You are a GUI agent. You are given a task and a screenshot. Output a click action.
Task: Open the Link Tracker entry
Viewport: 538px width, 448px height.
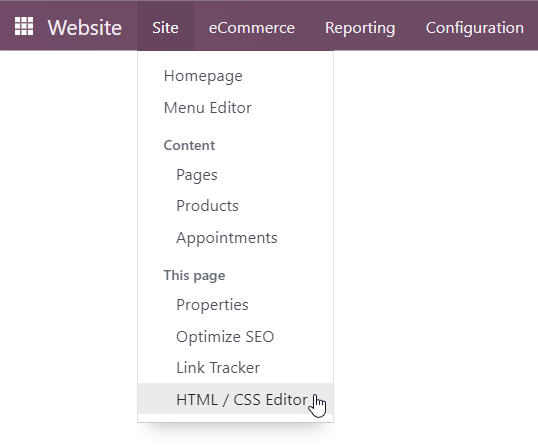click(235, 368)
